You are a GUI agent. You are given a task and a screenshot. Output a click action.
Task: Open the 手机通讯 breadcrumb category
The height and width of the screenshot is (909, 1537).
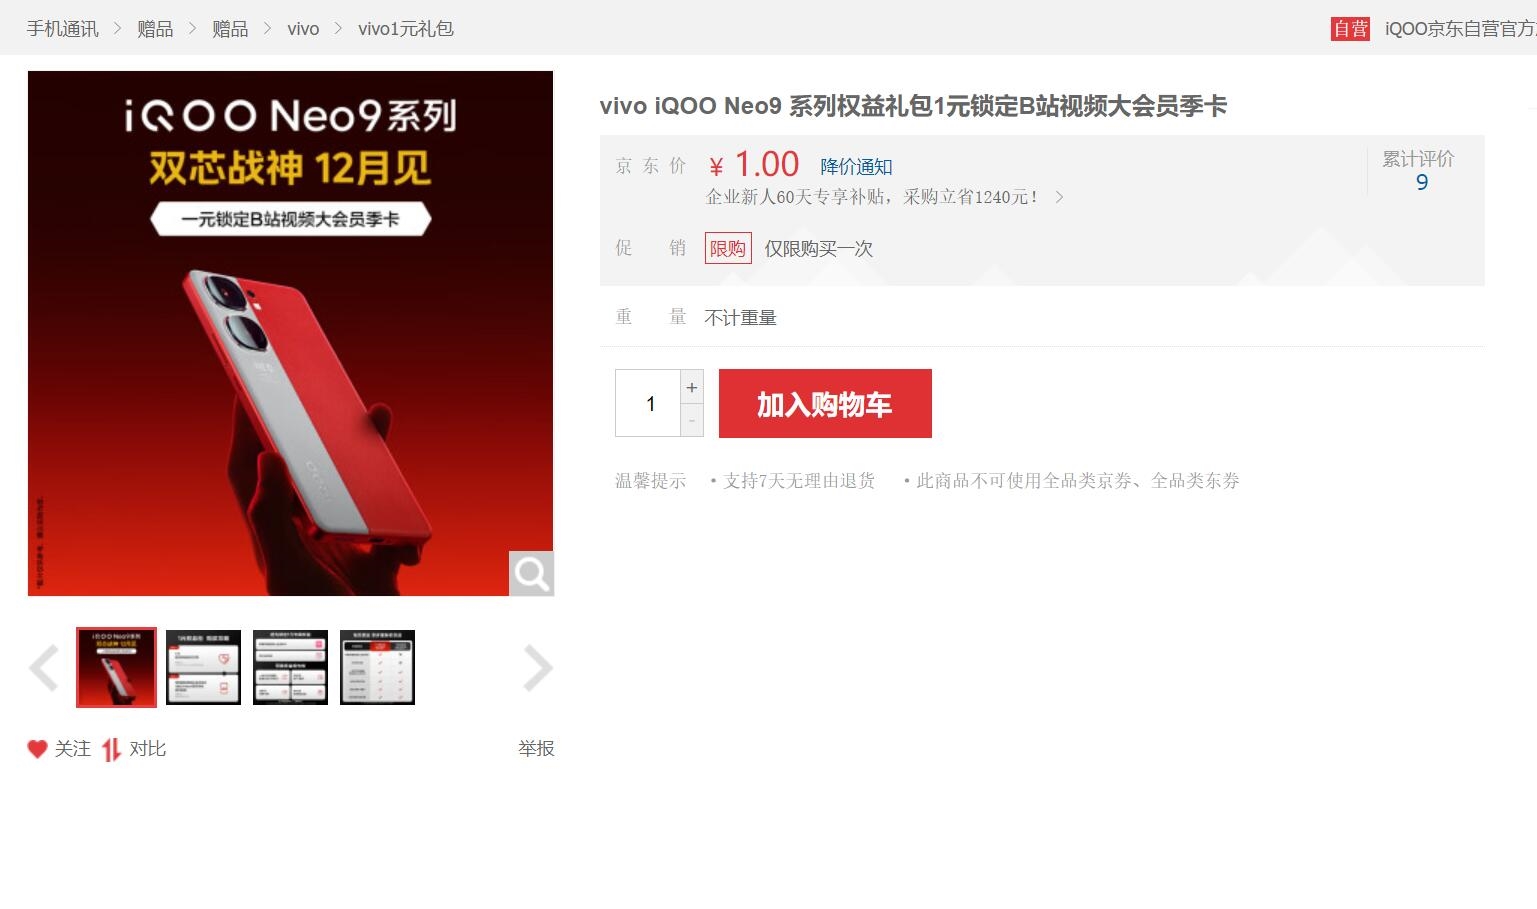[62, 29]
